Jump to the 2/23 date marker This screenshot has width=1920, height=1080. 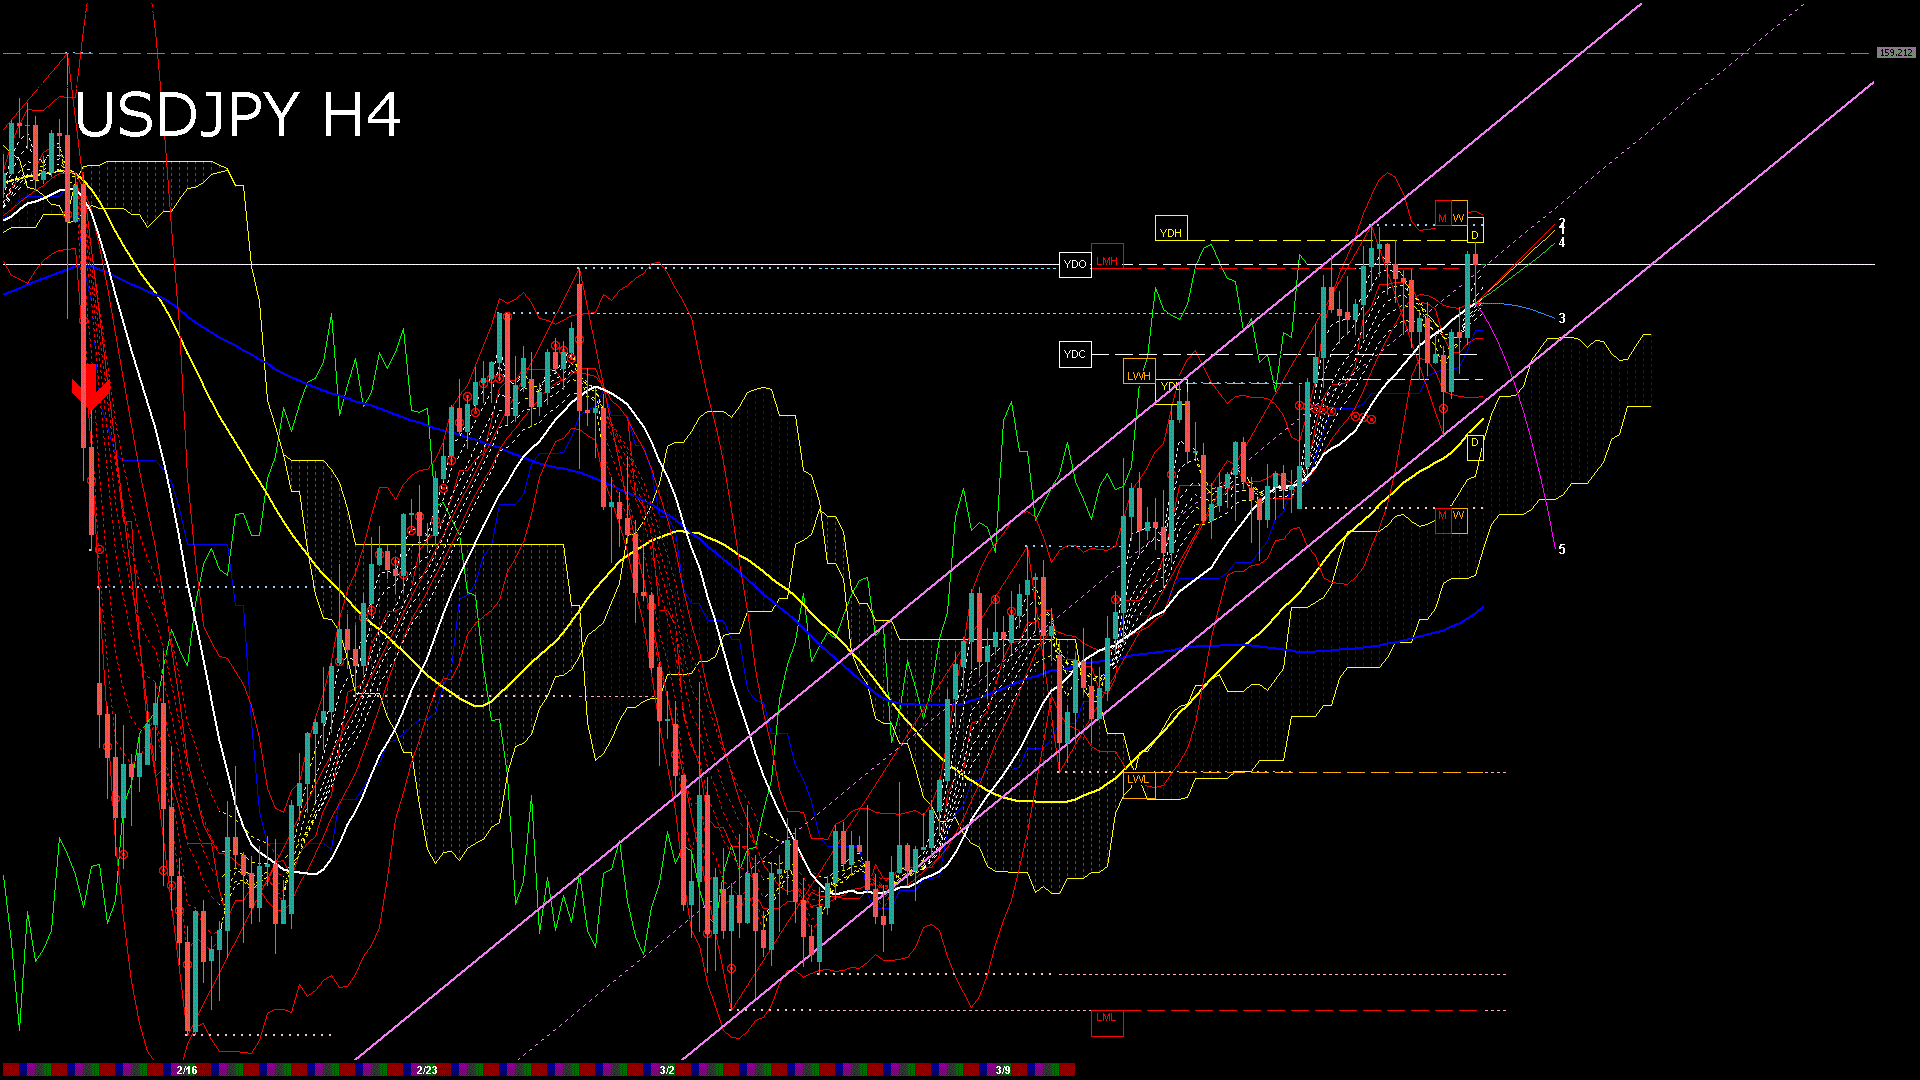coord(427,1070)
